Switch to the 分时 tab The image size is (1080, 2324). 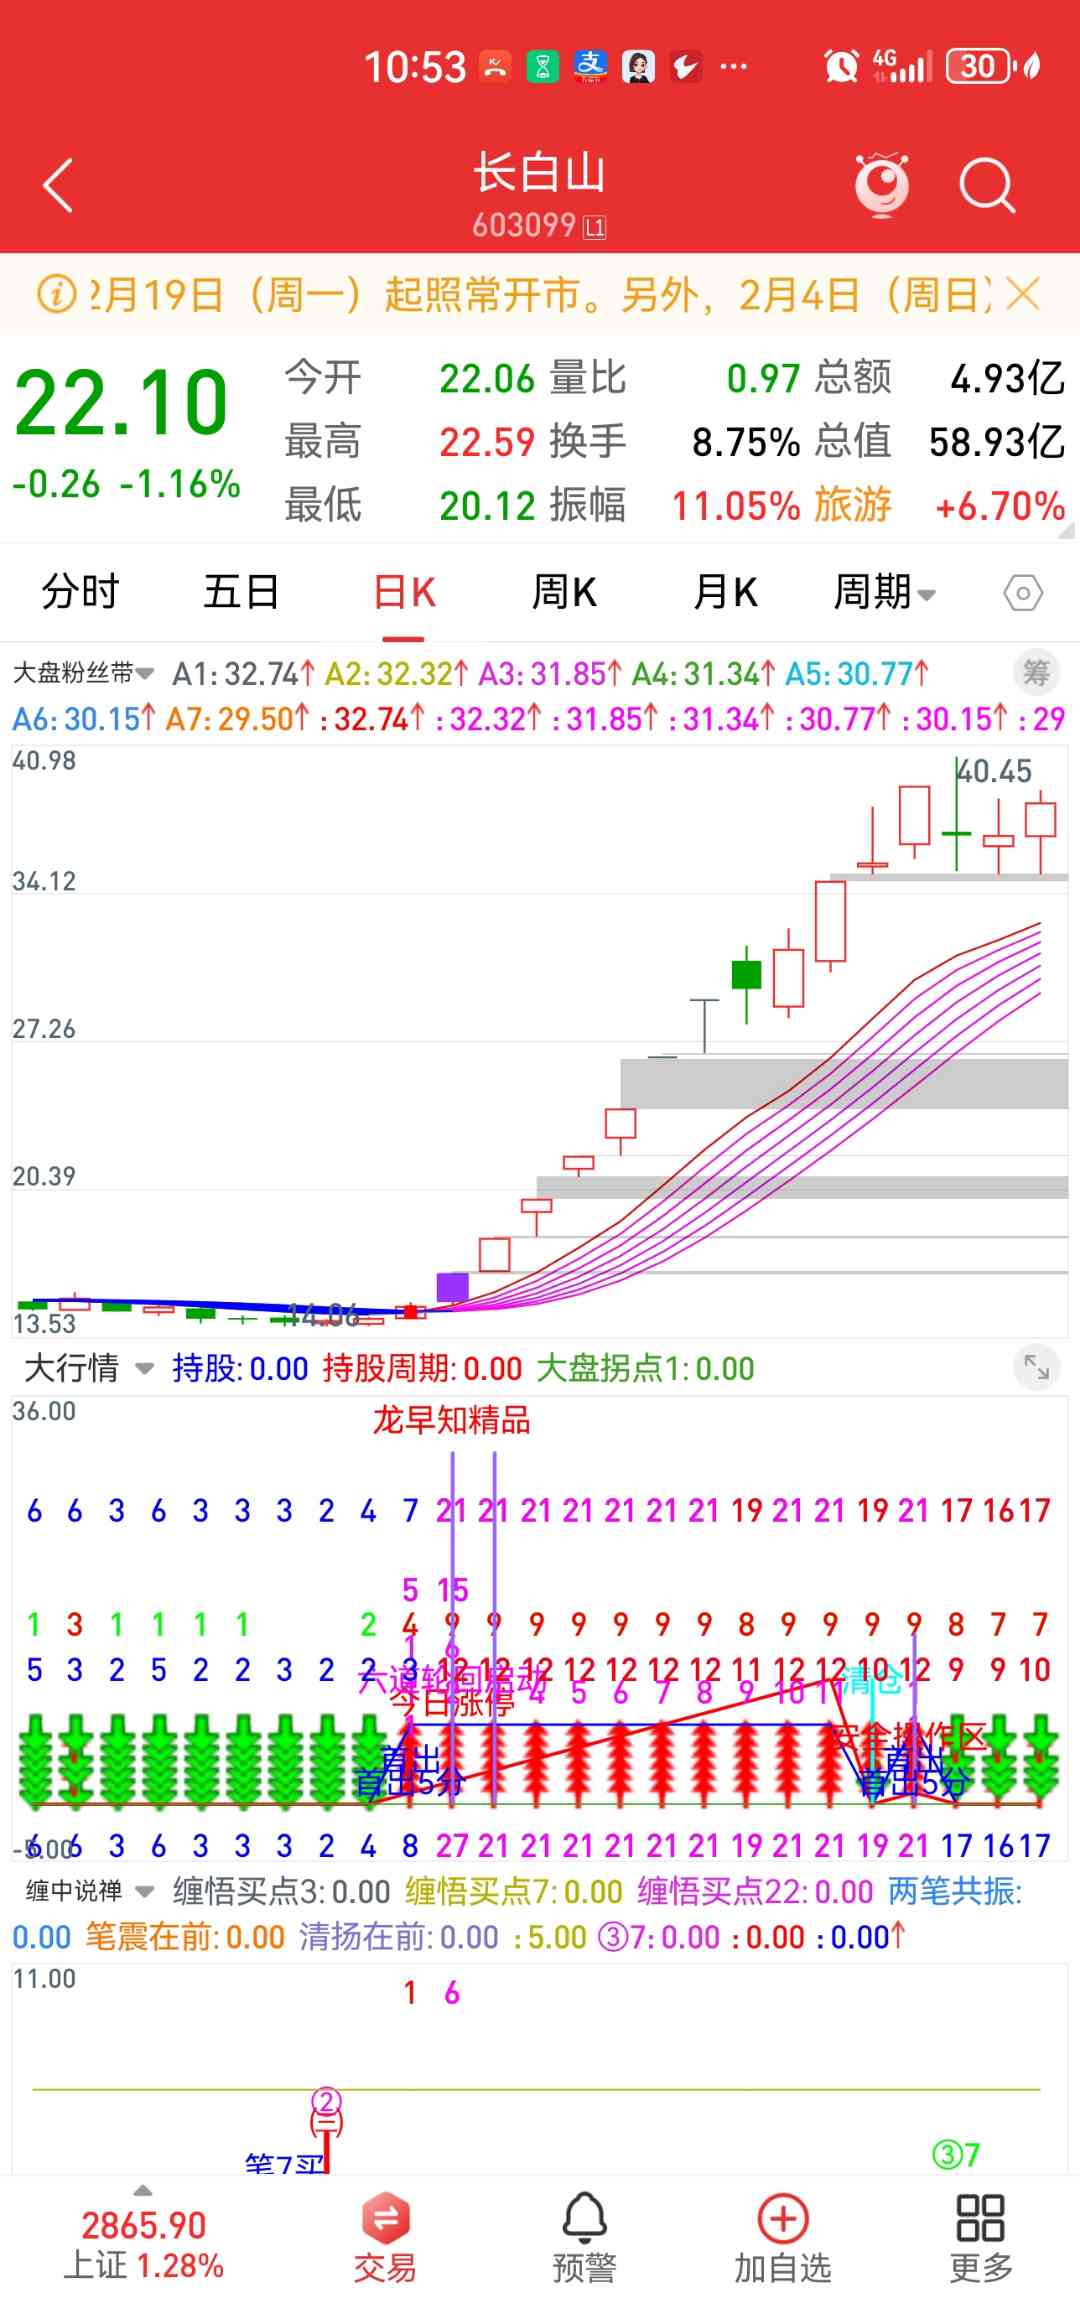click(80, 593)
